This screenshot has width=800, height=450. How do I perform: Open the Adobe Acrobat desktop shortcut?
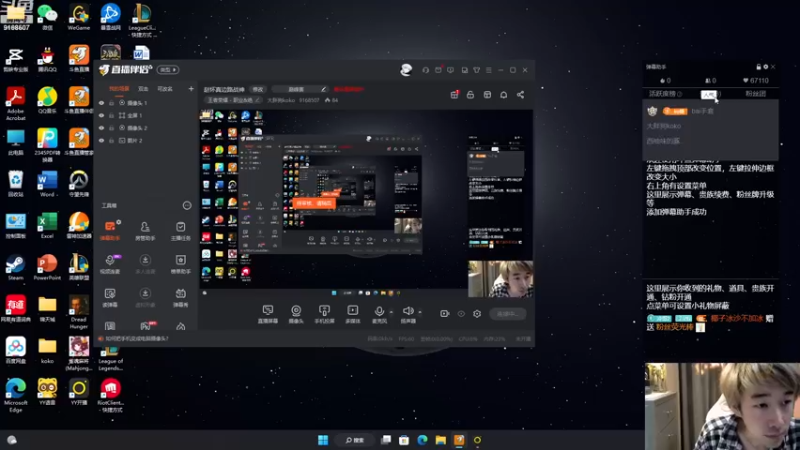pos(15,104)
